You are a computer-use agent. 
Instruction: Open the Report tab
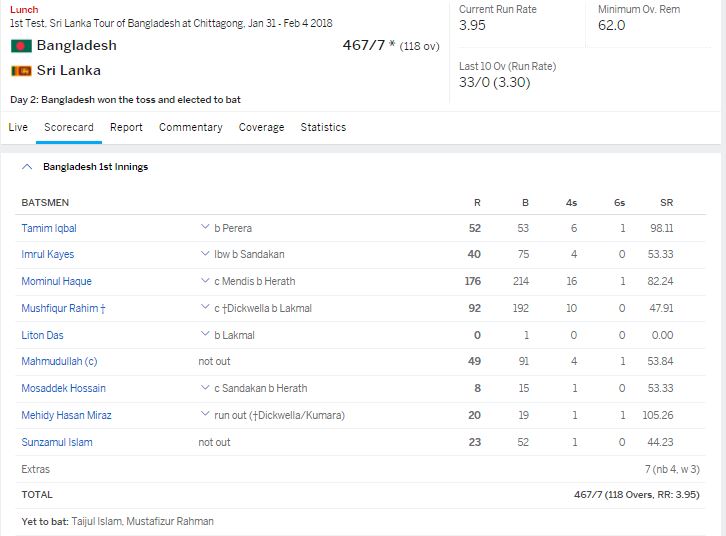point(126,127)
